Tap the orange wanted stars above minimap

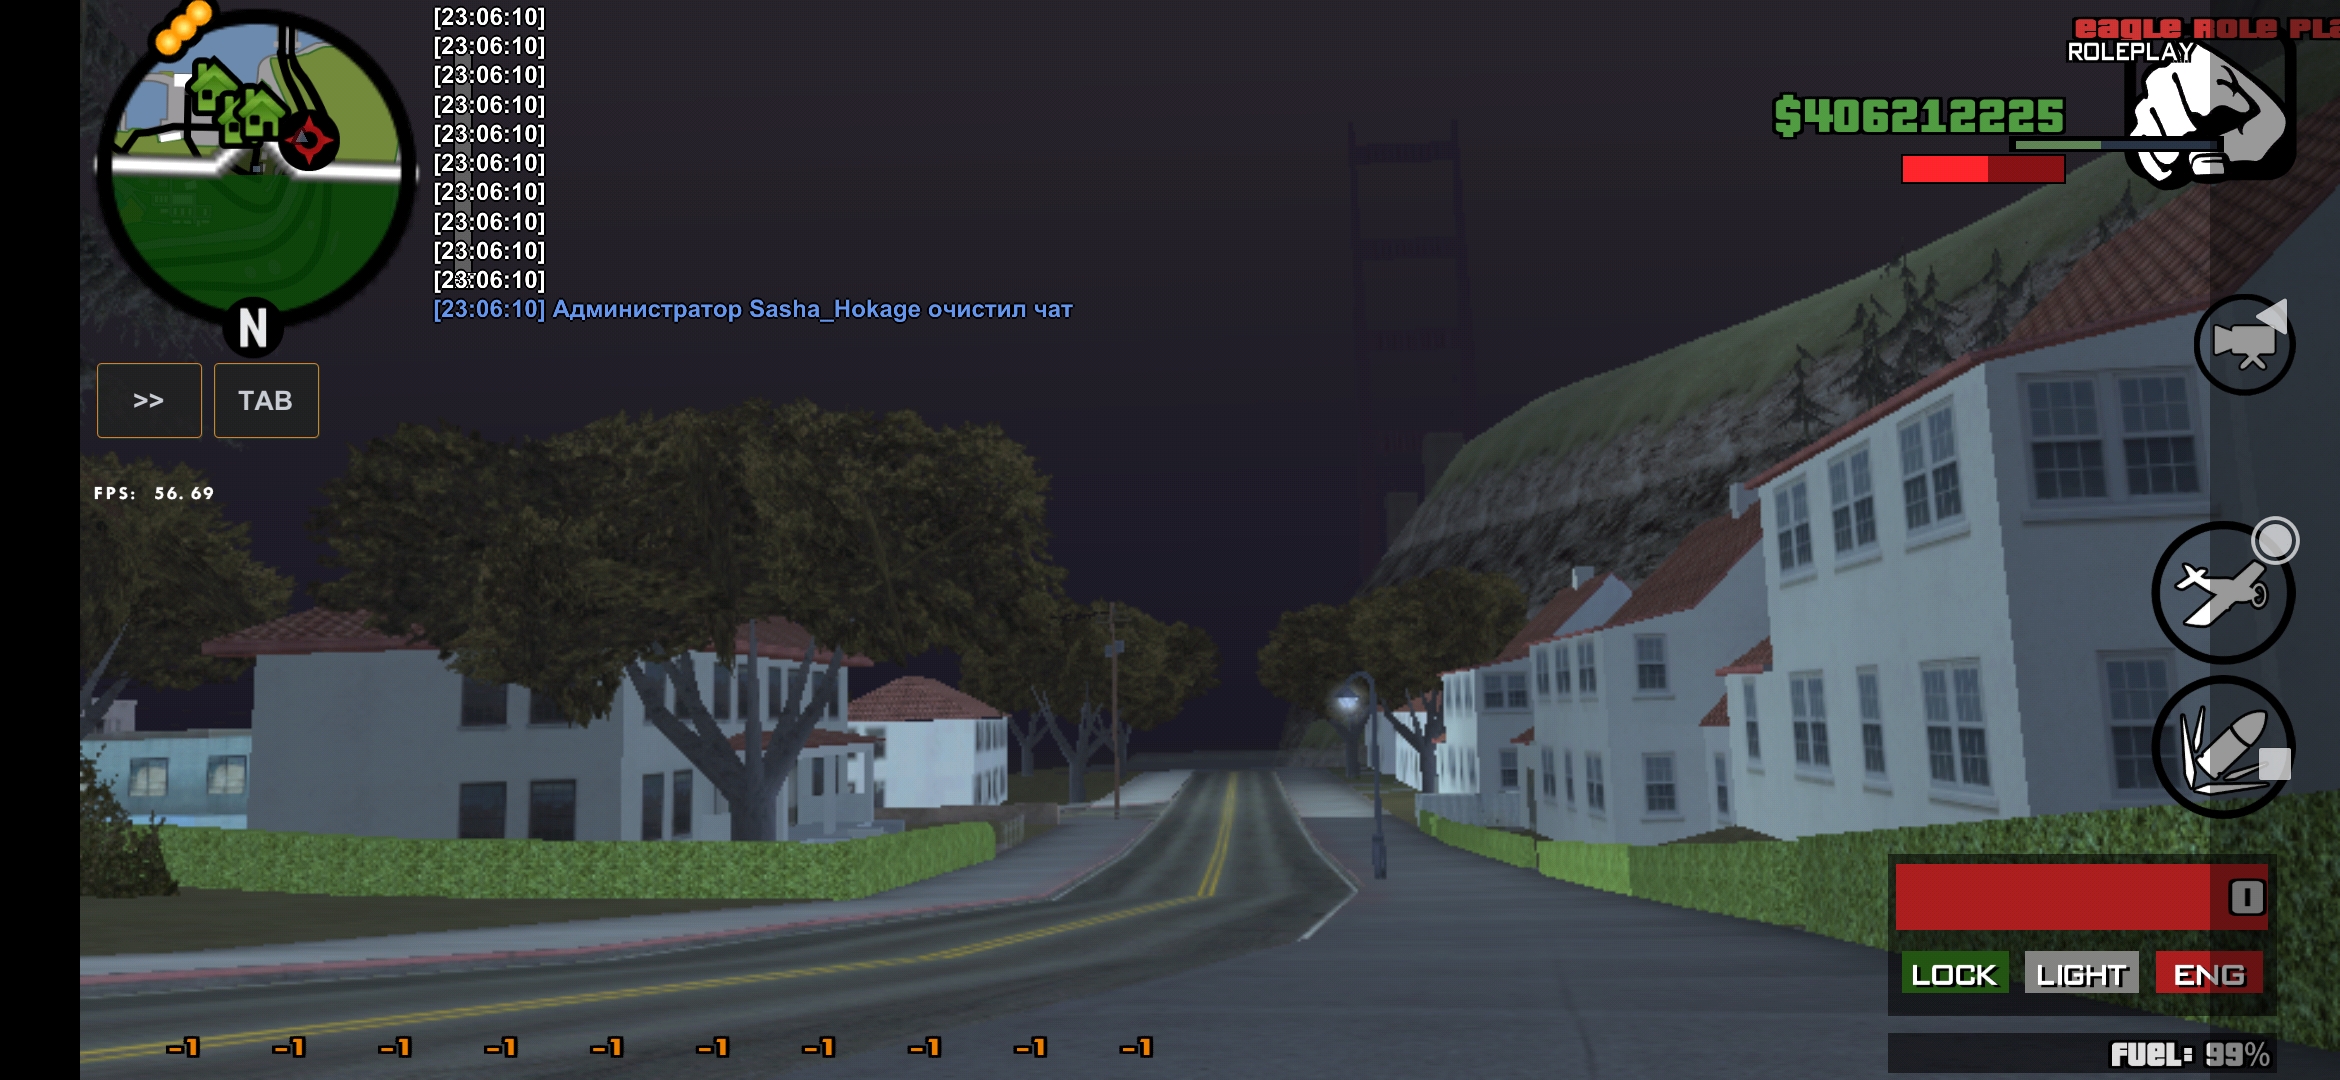point(183,27)
